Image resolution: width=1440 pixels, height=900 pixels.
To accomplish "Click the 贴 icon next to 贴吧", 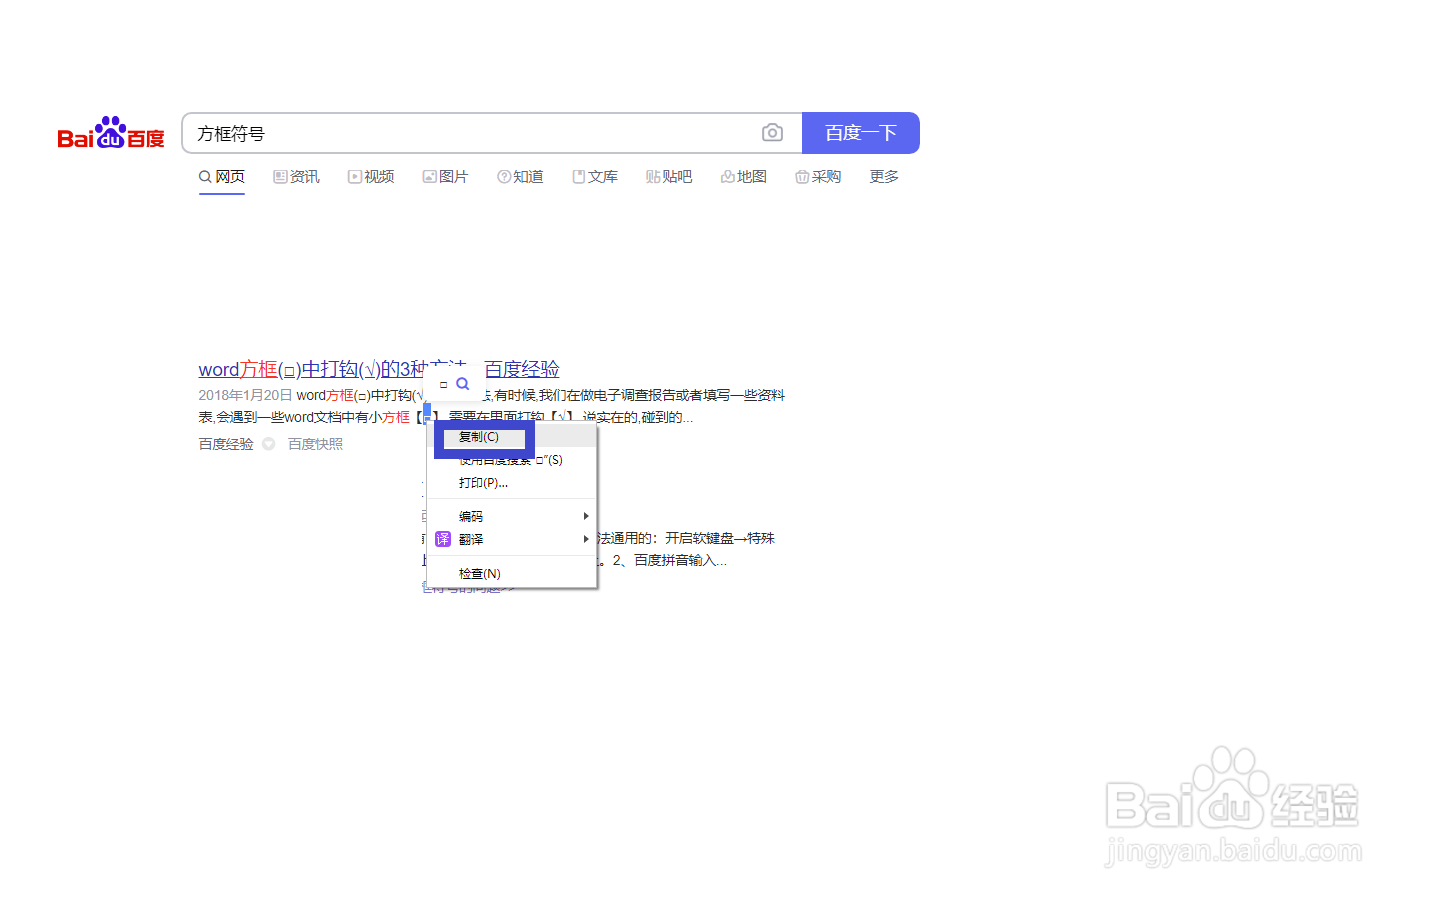I will pos(651,176).
